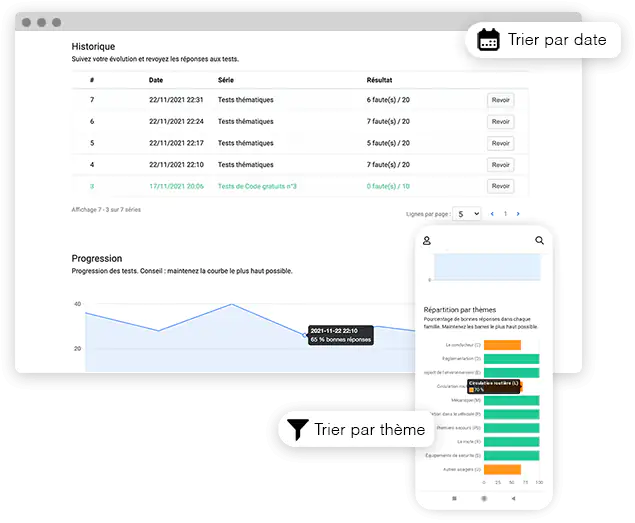Click Revoir for Tests de Code gratuits n°3
Screen dimensions: 635x523
[501, 186]
